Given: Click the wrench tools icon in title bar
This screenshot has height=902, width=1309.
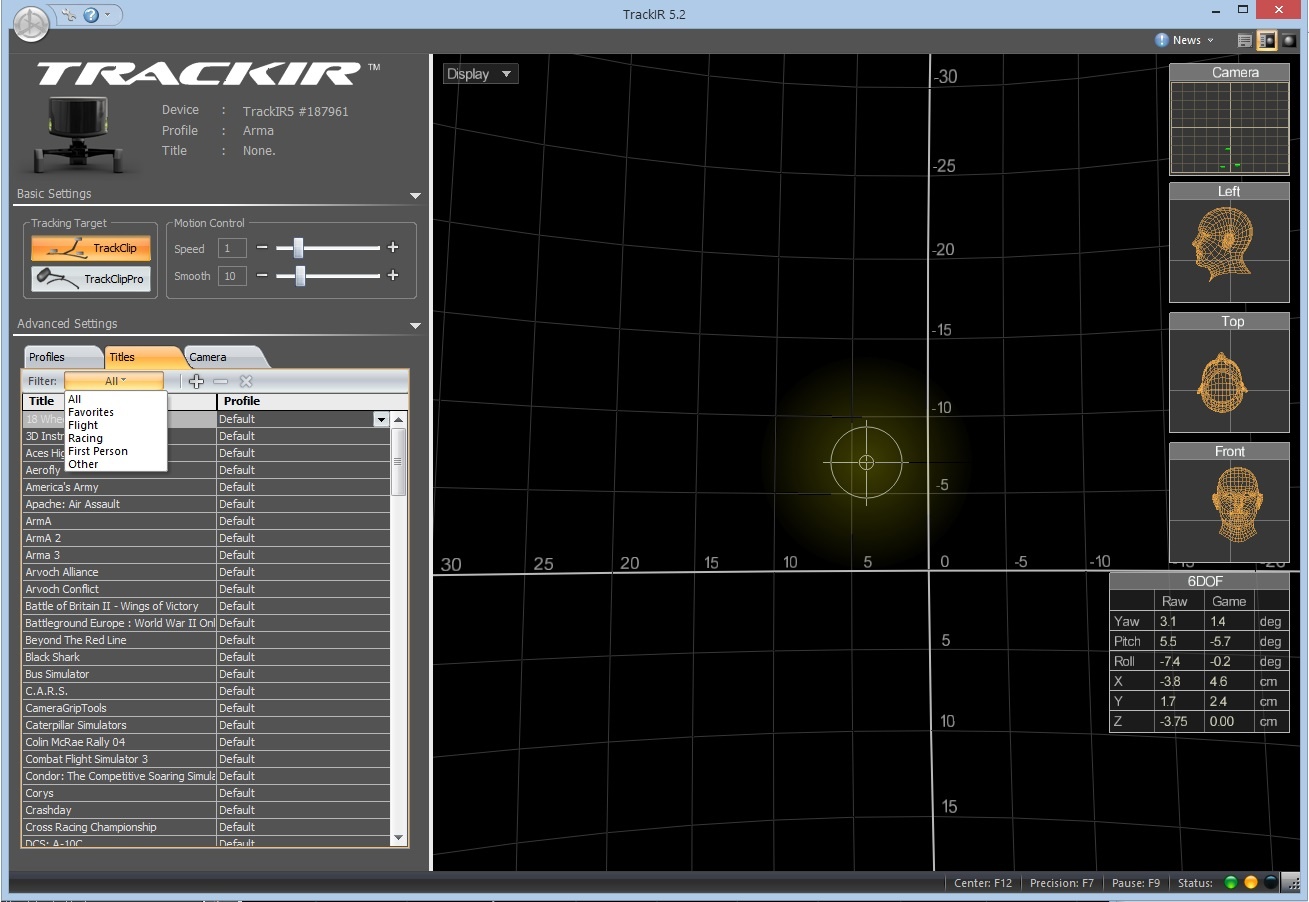Looking at the screenshot, I should [x=69, y=15].
